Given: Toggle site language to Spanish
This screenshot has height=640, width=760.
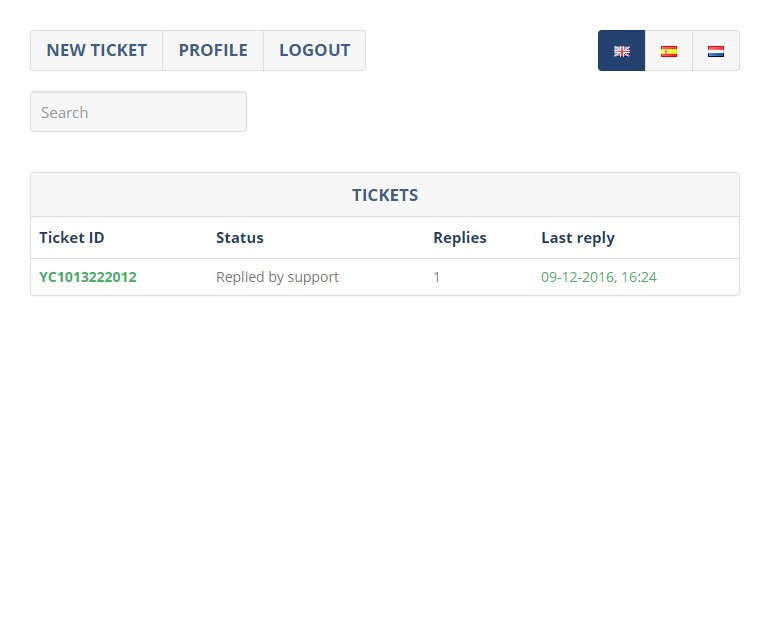Looking at the screenshot, I should 668,50.
